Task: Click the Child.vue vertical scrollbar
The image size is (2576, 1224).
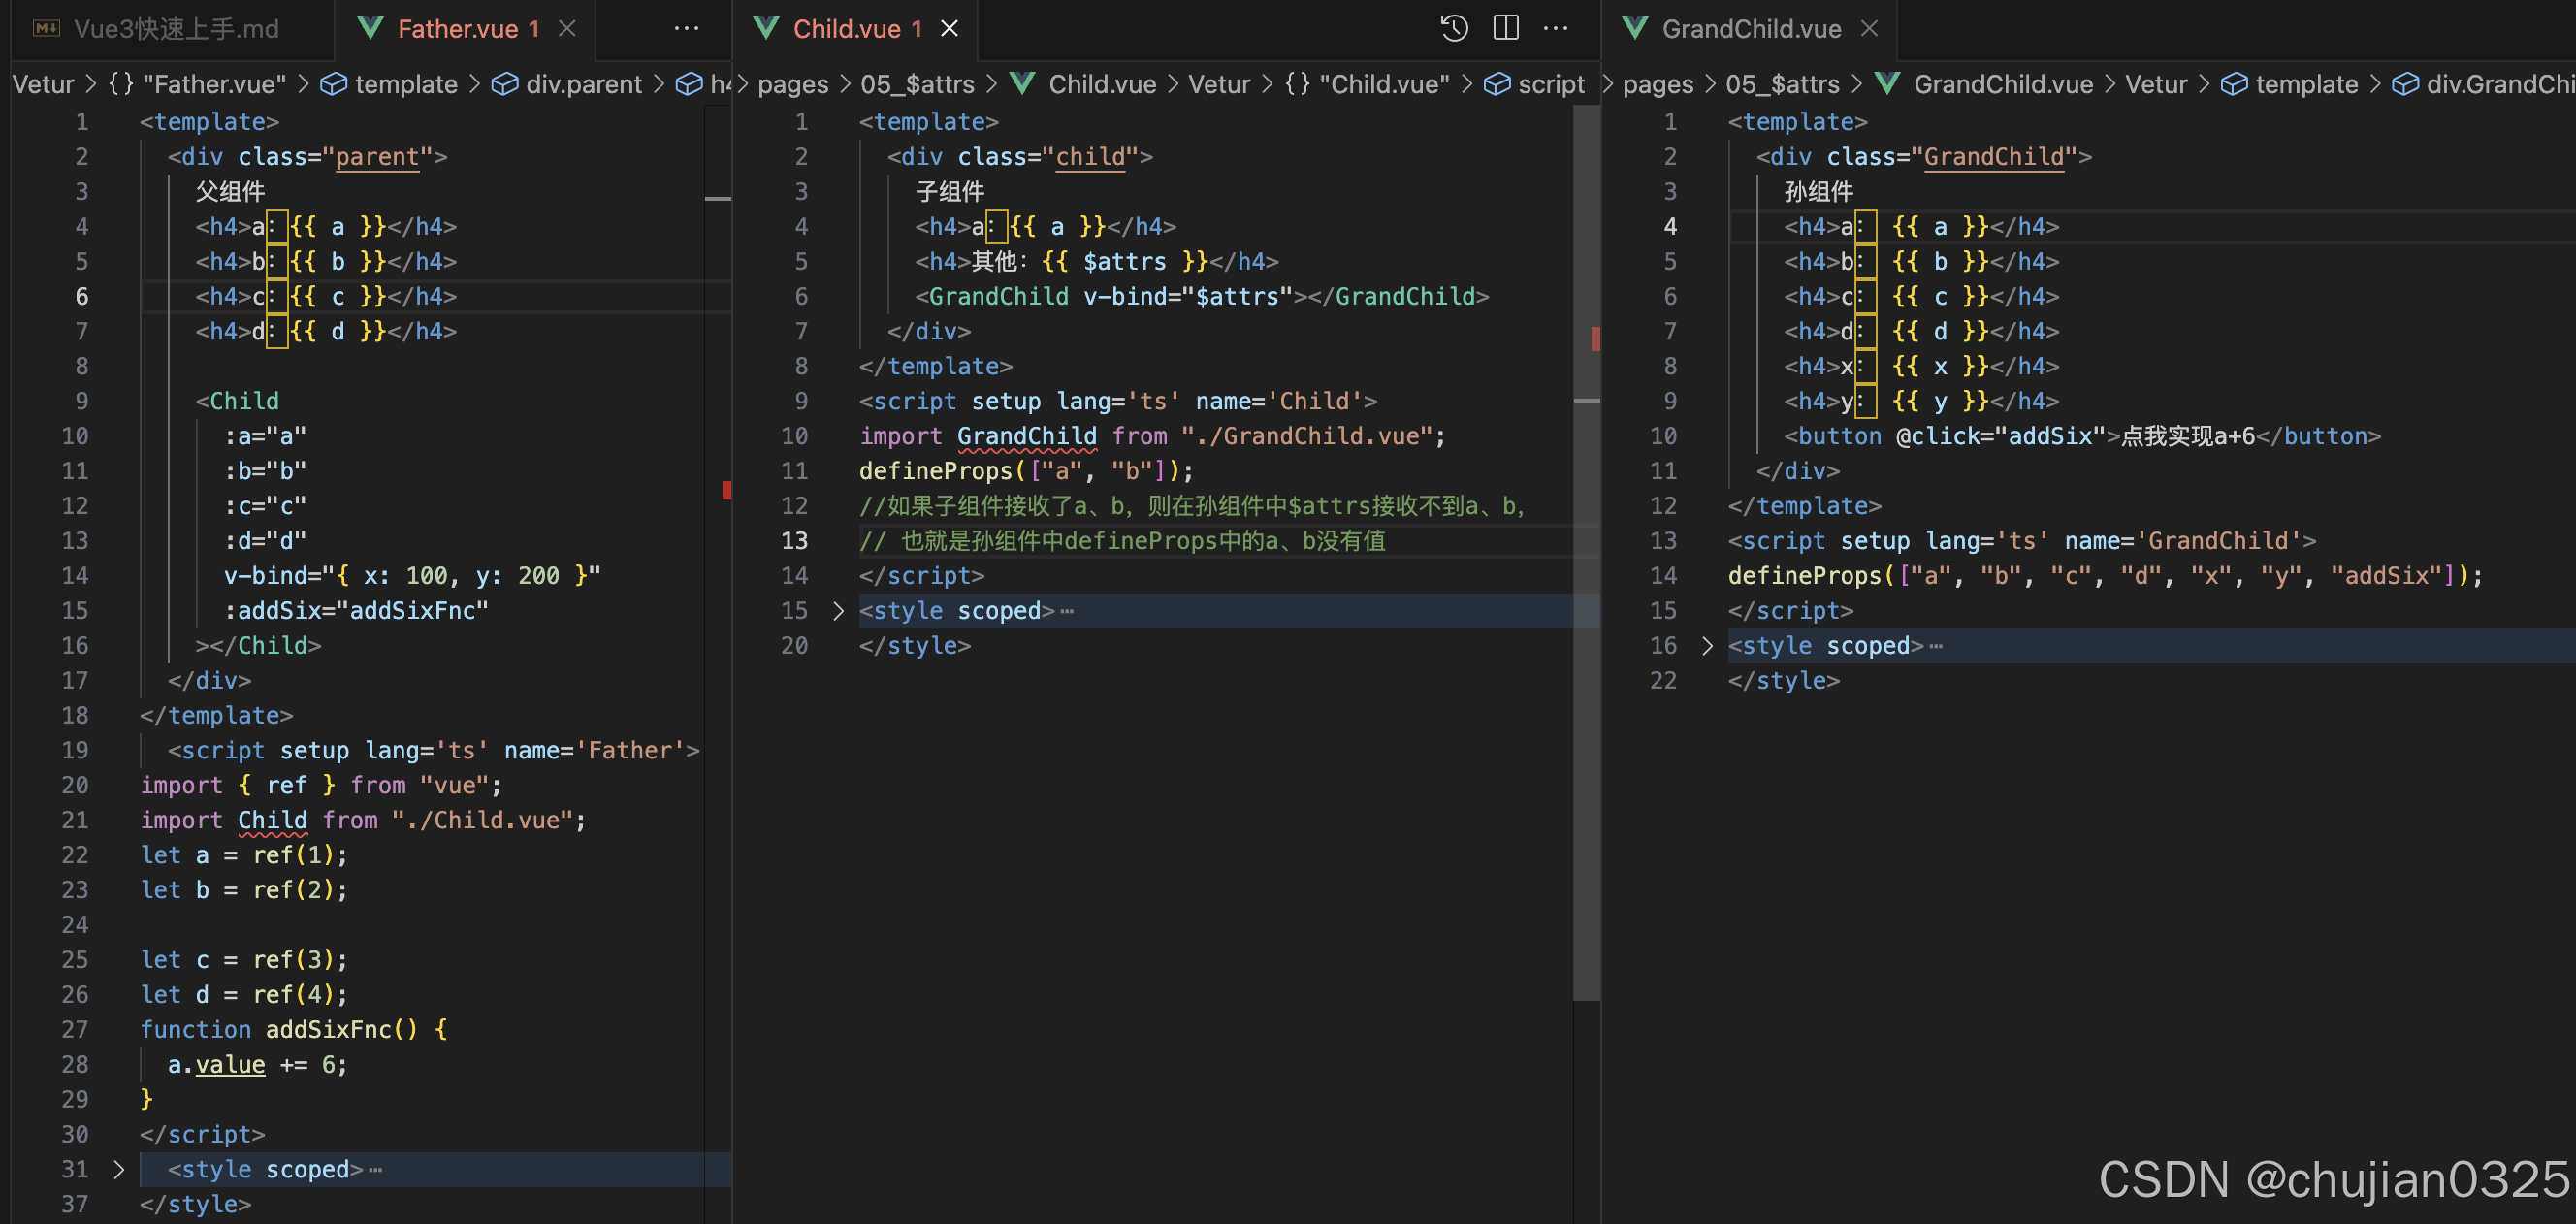Action: 1586,553
